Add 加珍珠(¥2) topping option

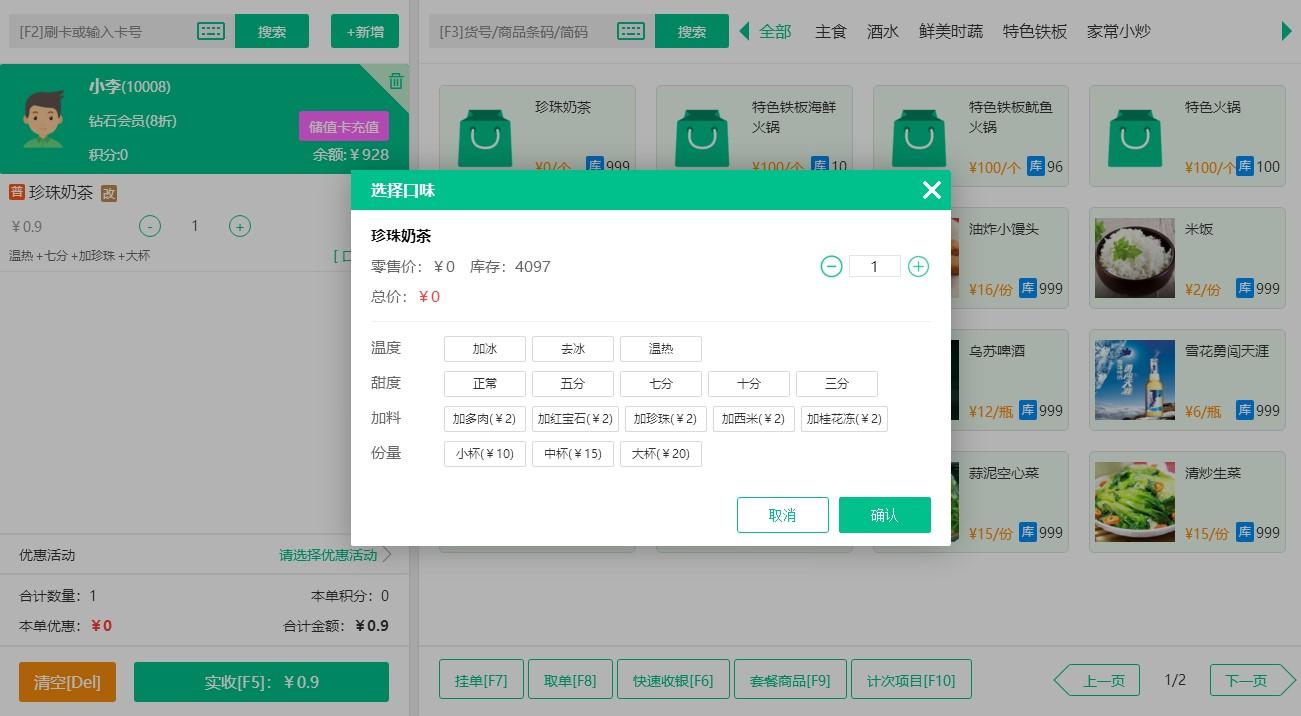pyautogui.click(x=665, y=418)
